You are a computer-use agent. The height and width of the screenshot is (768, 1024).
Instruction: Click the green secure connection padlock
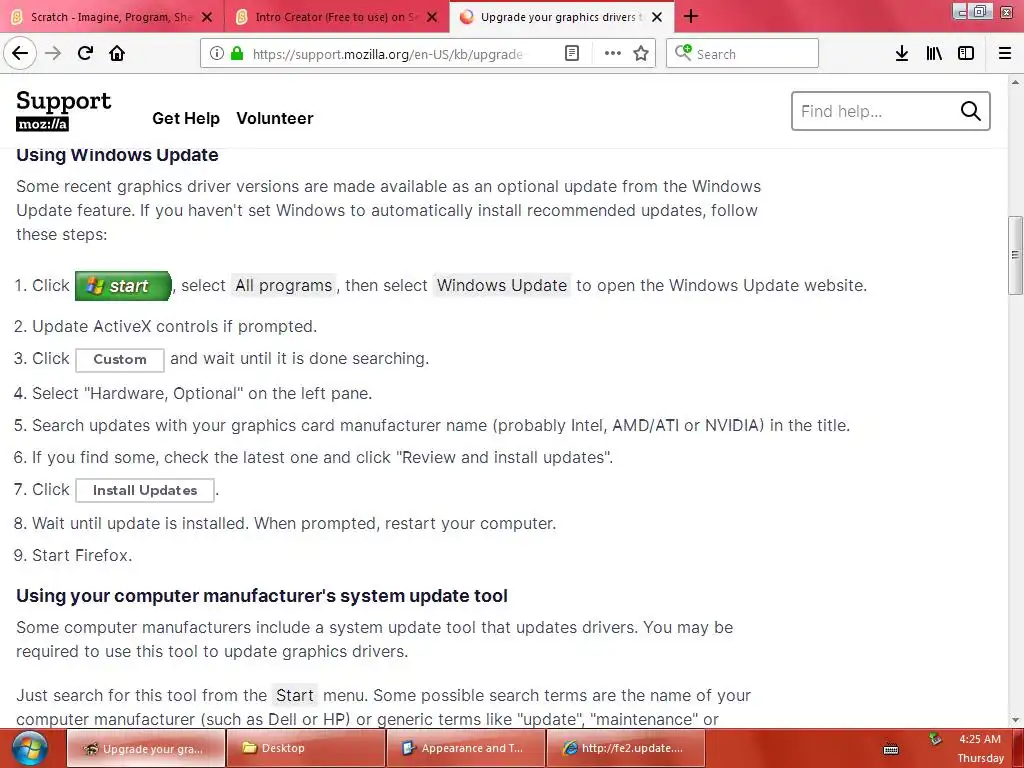pyautogui.click(x=237, y=54)
